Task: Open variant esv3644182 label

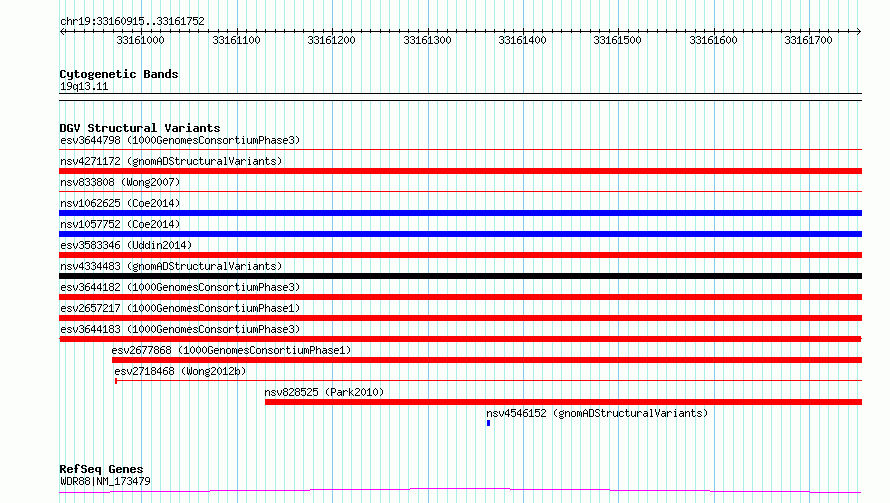Action: (x=180, y=287)
